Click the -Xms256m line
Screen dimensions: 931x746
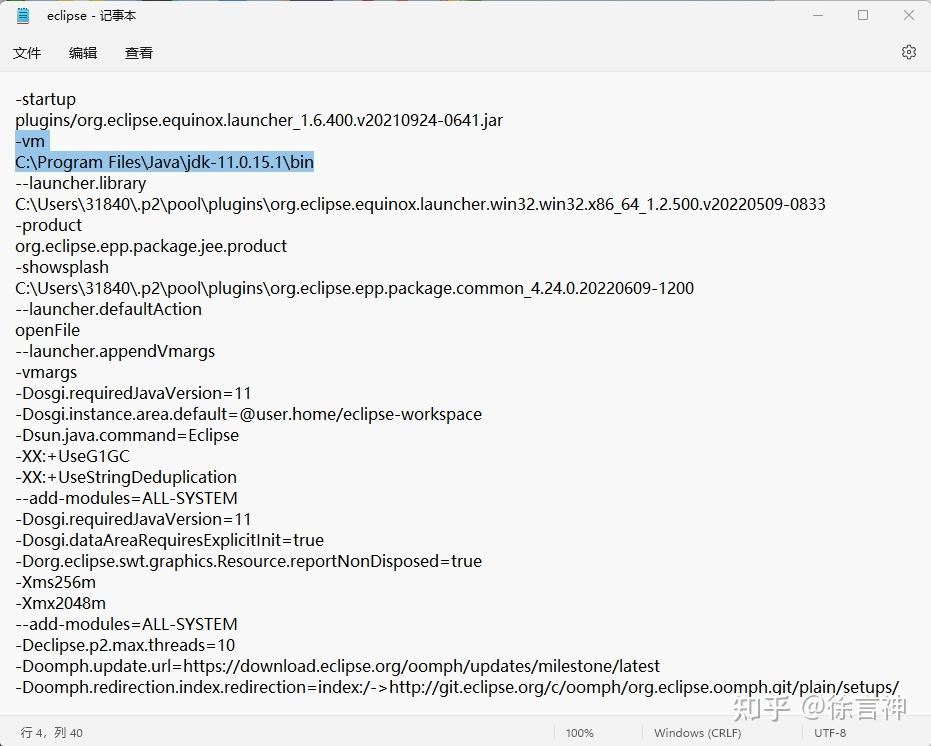pos(55,582)
